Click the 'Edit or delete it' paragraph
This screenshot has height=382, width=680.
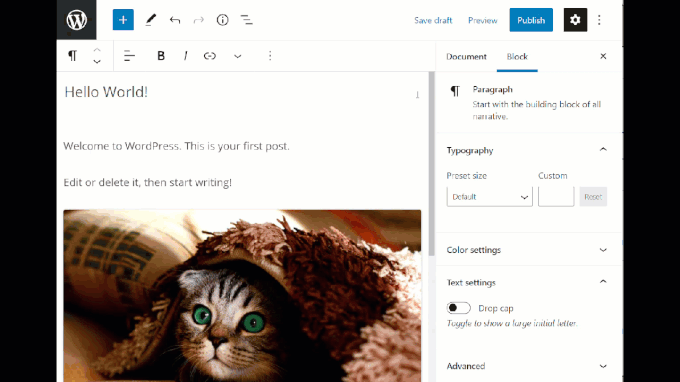(x=147, y=183)
